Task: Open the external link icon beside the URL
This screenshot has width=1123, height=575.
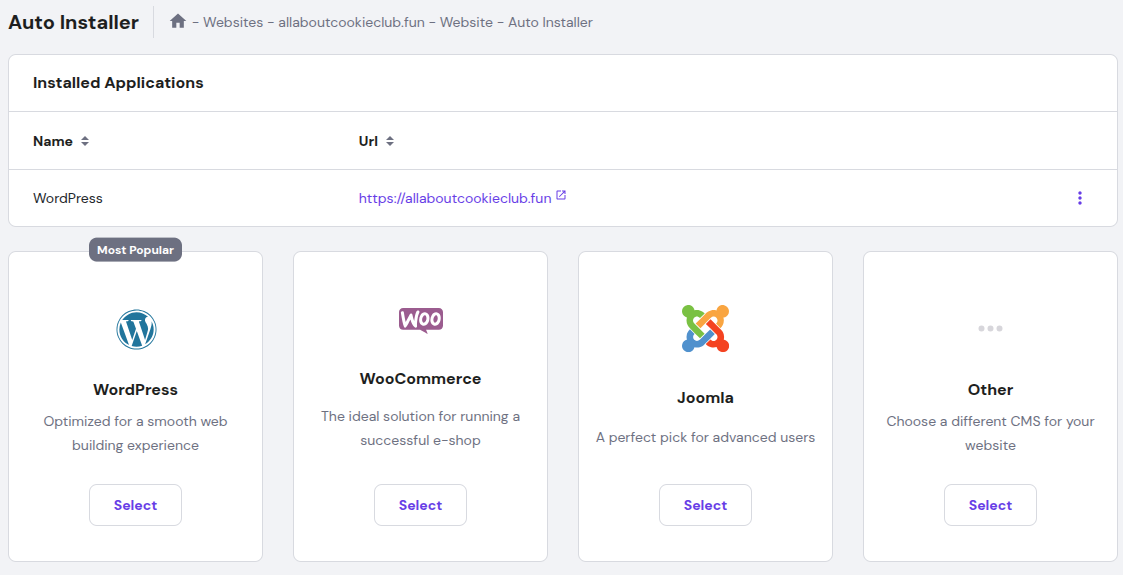Action: [561, 196]
